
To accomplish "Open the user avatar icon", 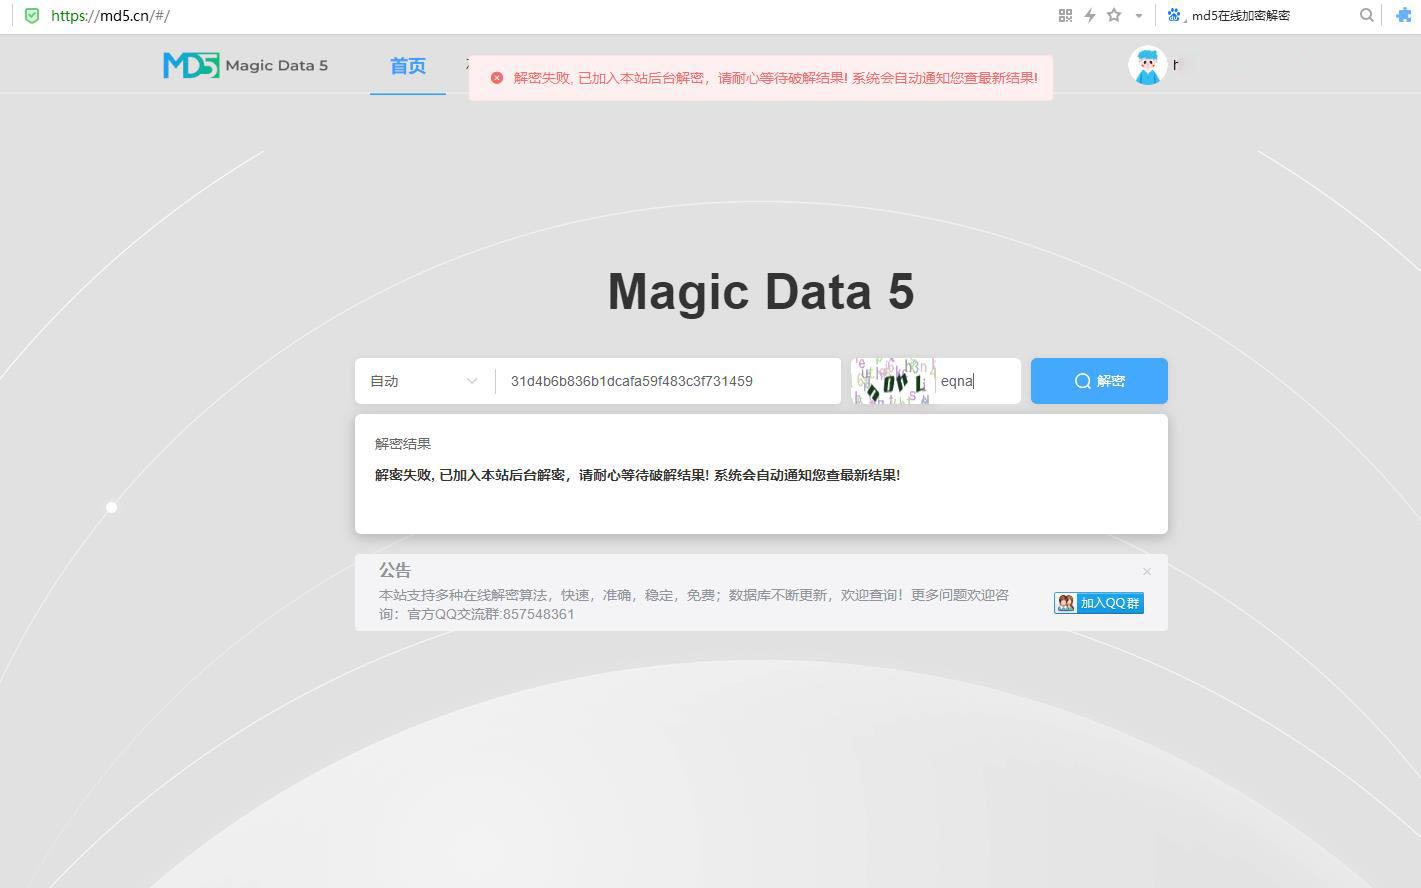I will tap(1147, 65).
